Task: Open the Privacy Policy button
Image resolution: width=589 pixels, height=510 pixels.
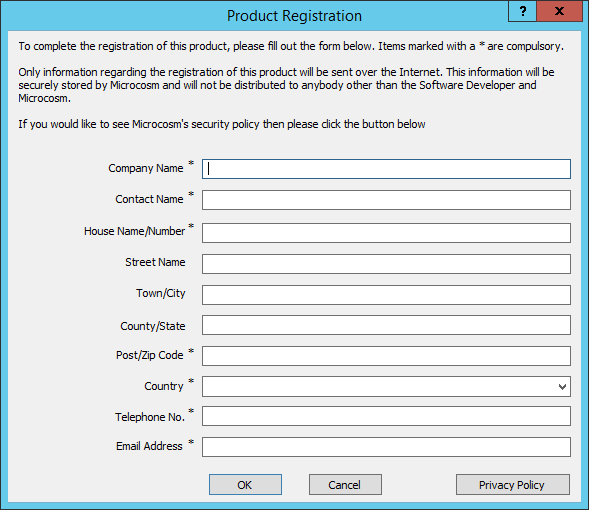Action: pos(513,484)
